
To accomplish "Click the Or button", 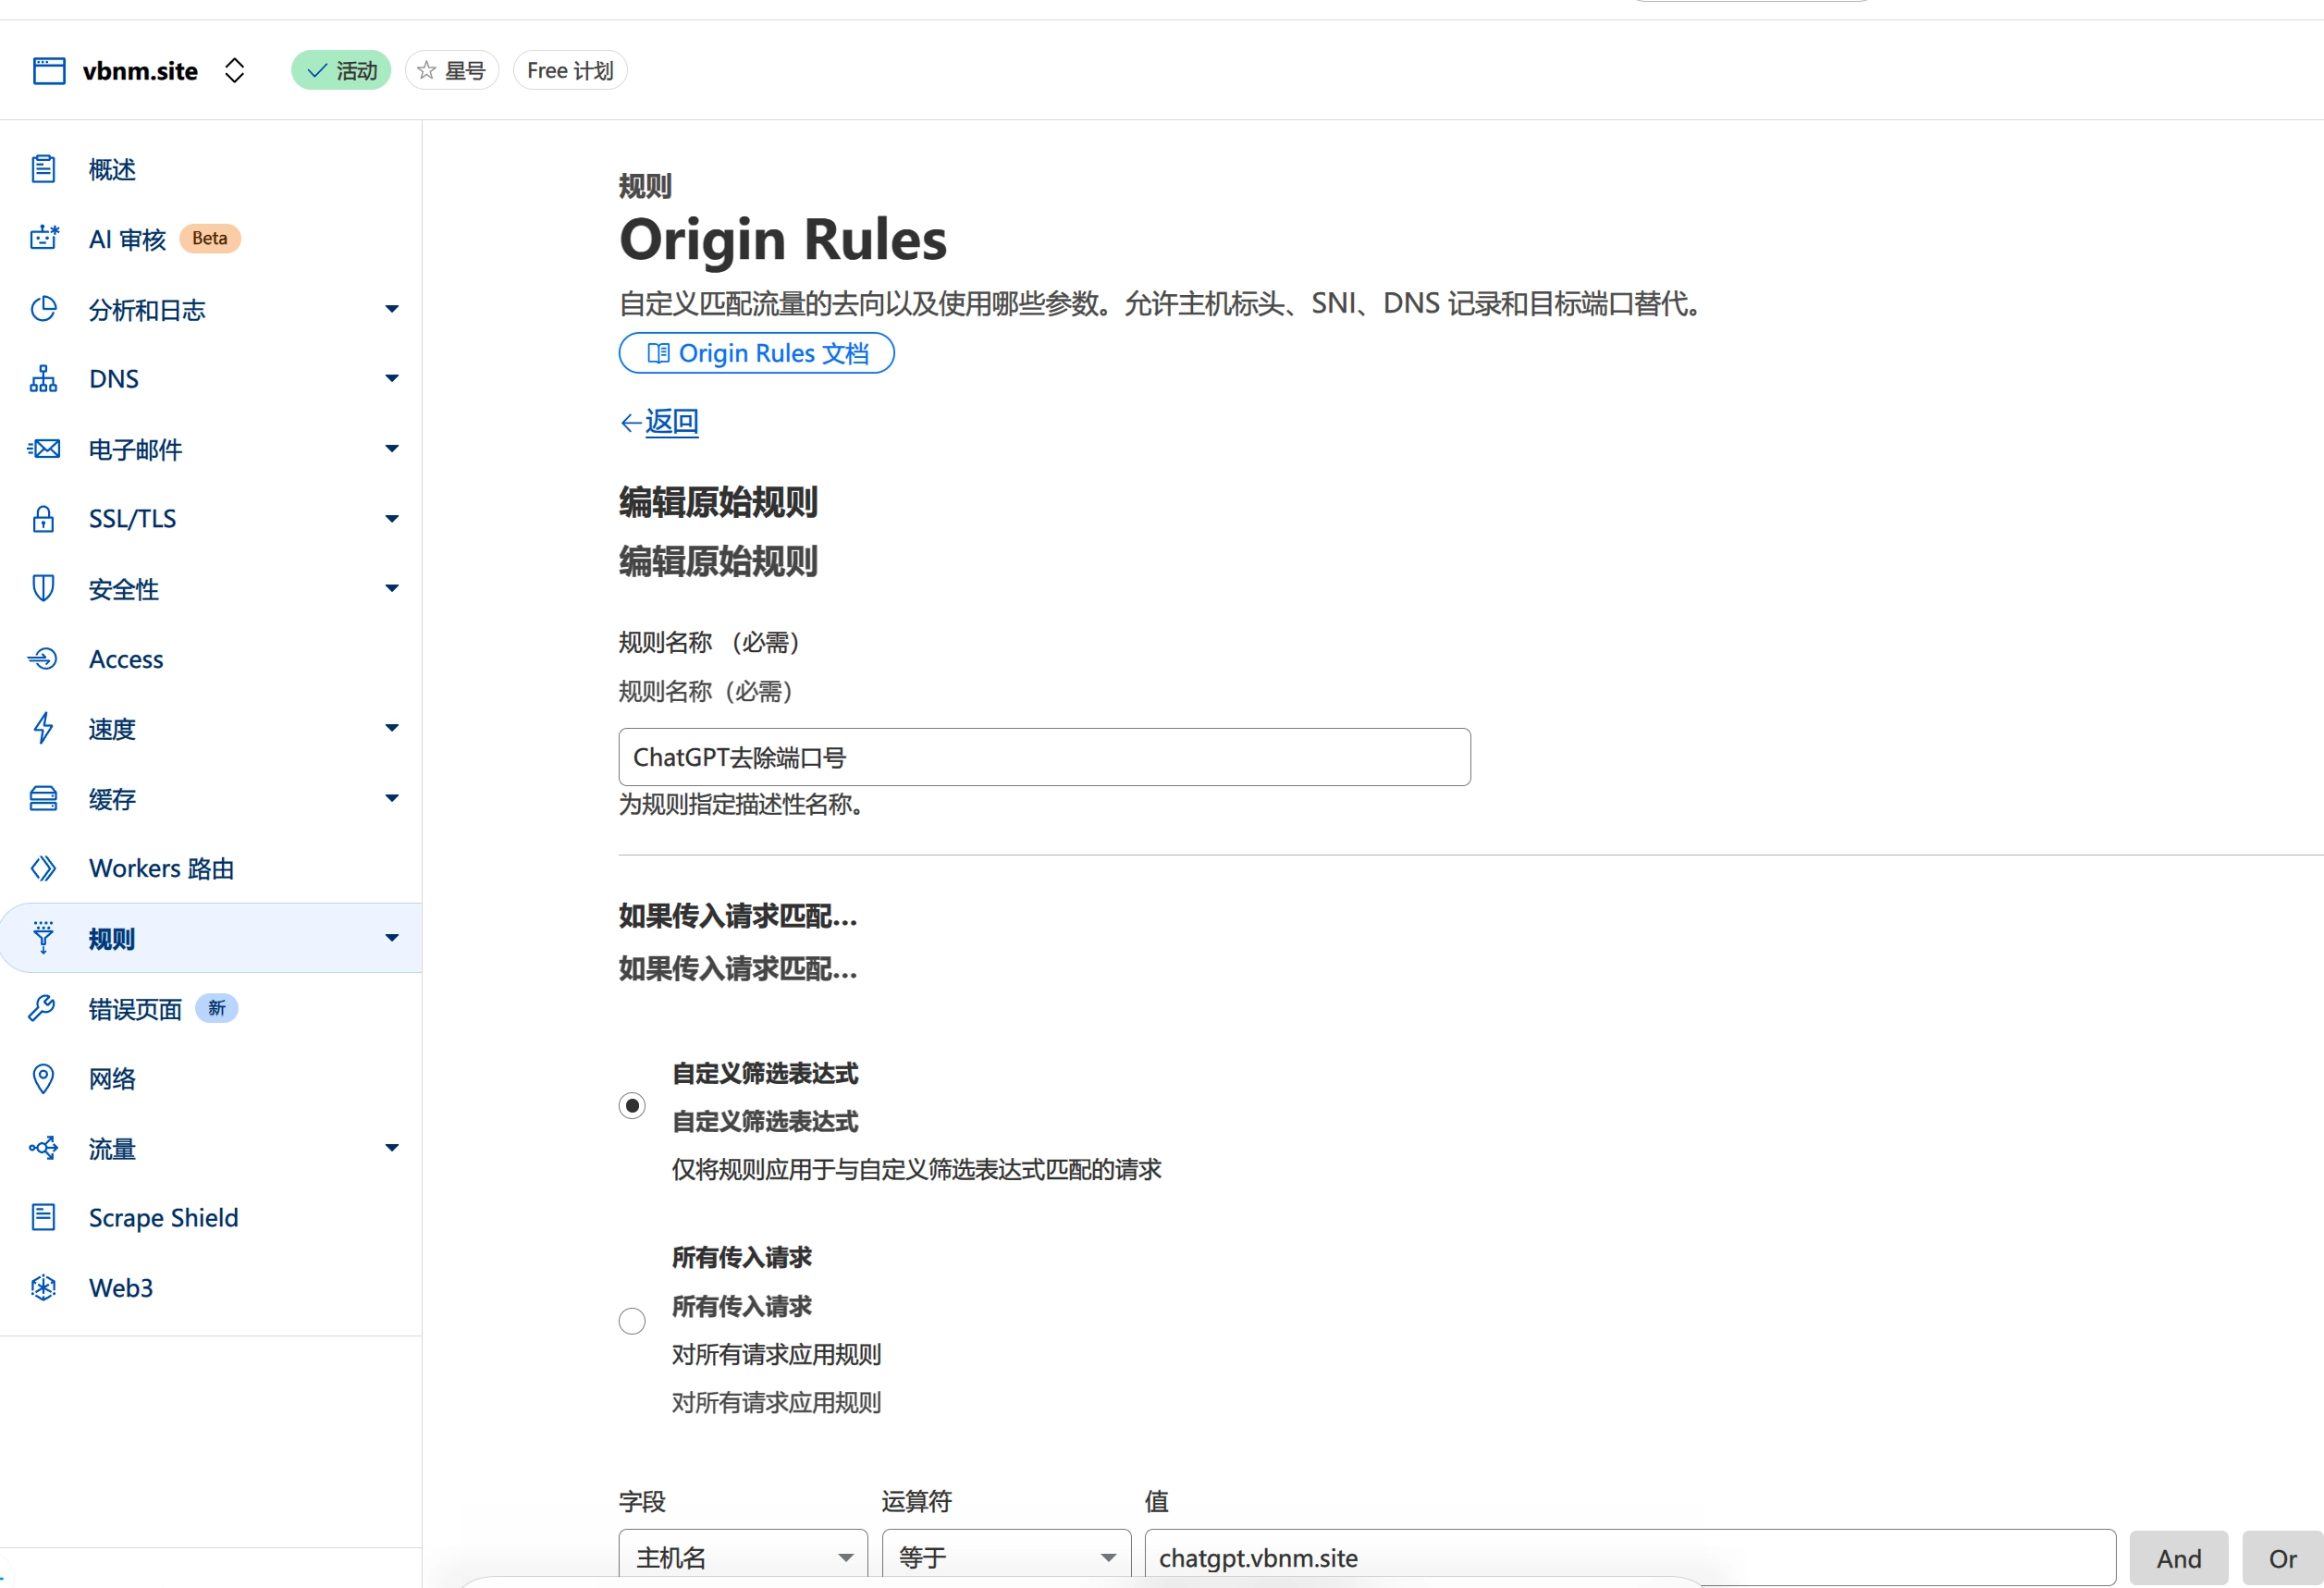I will [x=2283, y=1558].
